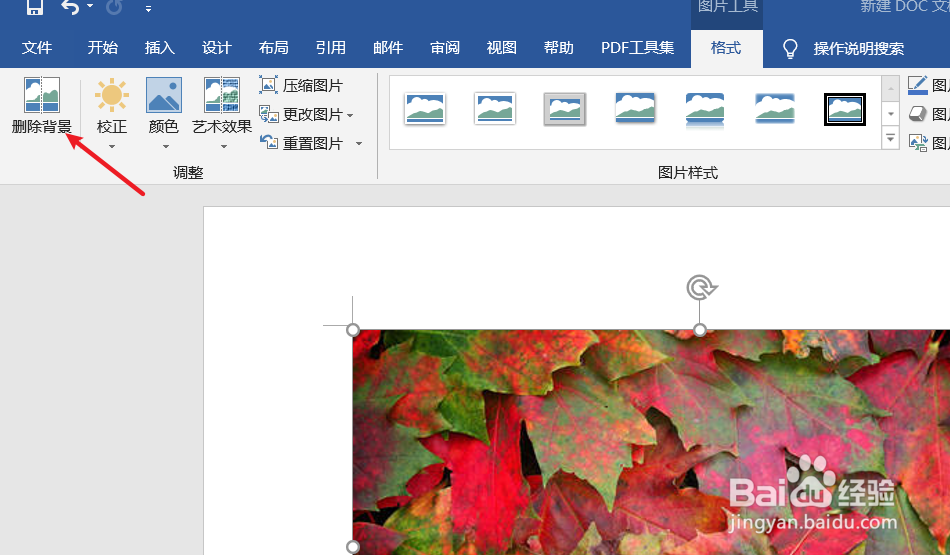950x555 pixels.
Task: Open the Color (颜色) picture icon
Action: pos(164,95)
